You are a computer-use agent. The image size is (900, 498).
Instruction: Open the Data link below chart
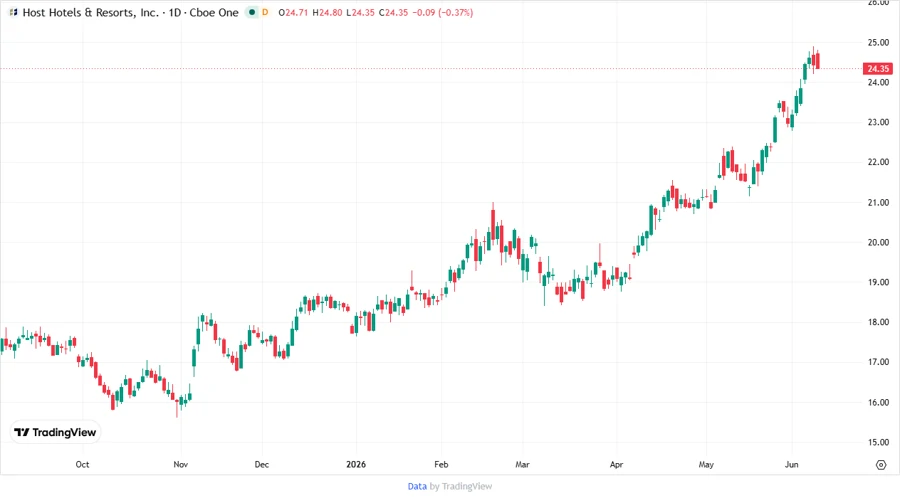coord(417,486)
